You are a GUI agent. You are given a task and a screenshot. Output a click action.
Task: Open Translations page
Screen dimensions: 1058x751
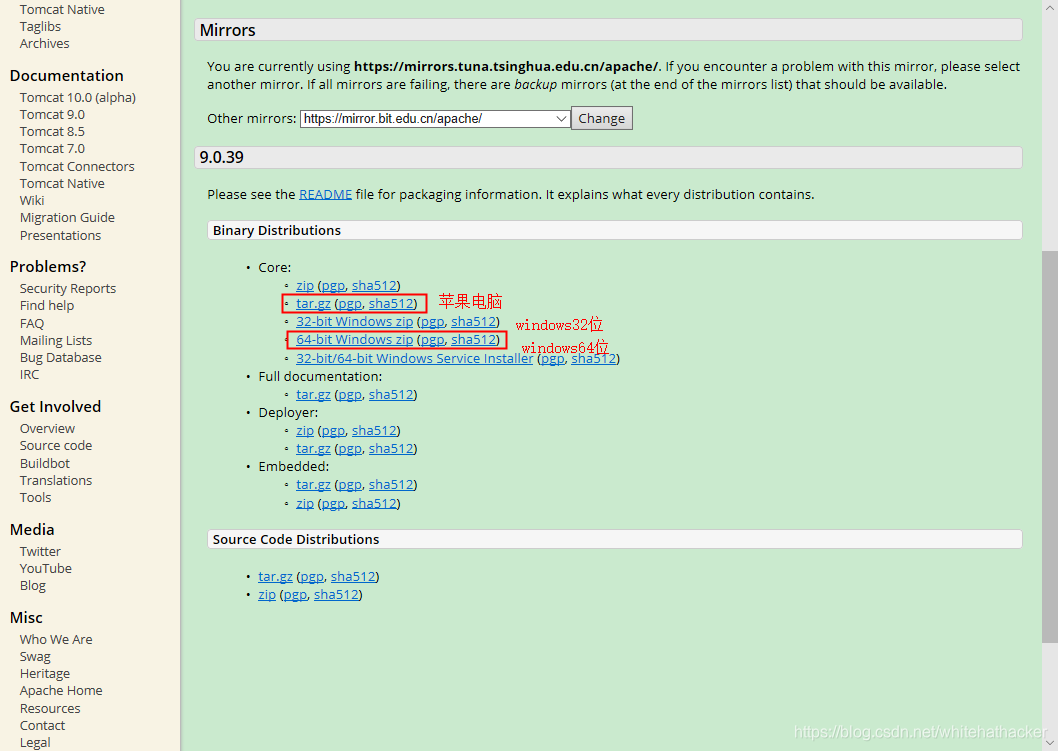click(x=55, y=480)
